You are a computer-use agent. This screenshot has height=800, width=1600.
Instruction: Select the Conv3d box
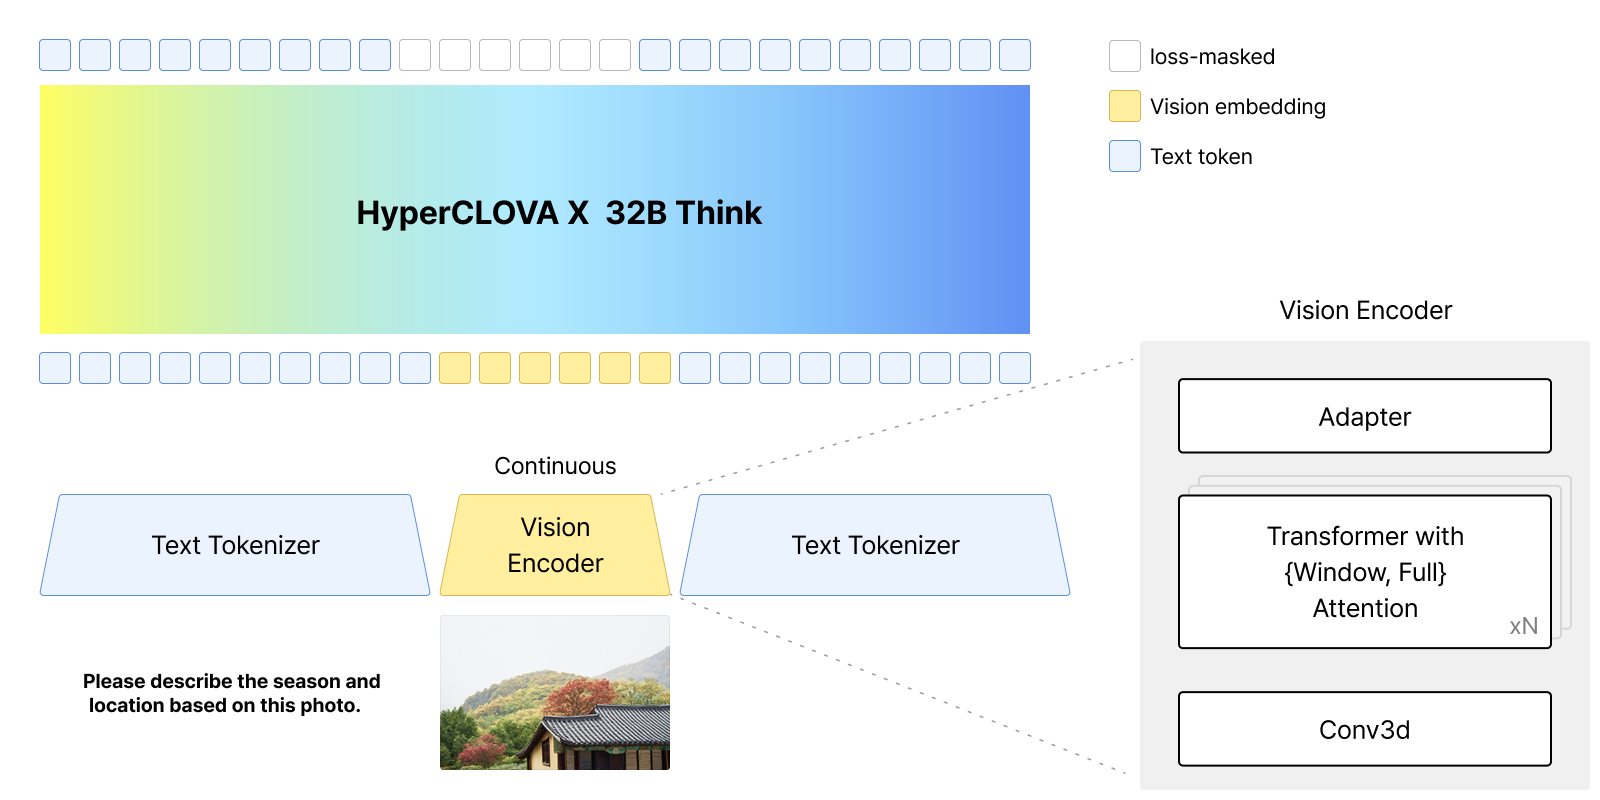[x=1365, y=729]
